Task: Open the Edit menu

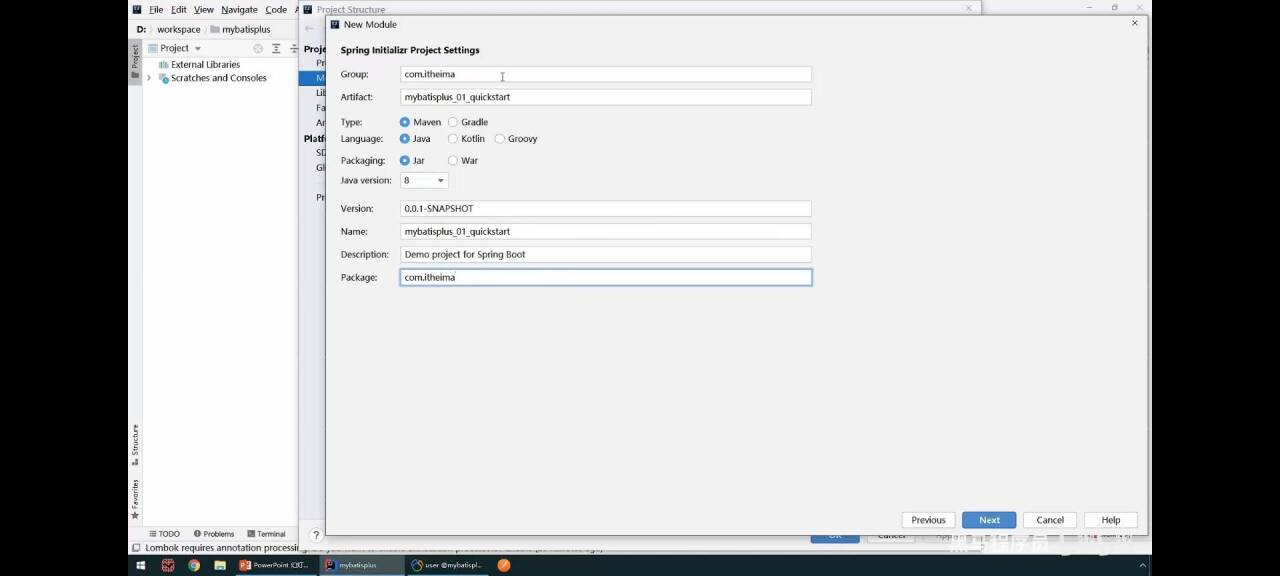Action: click(x=178, y=9)
